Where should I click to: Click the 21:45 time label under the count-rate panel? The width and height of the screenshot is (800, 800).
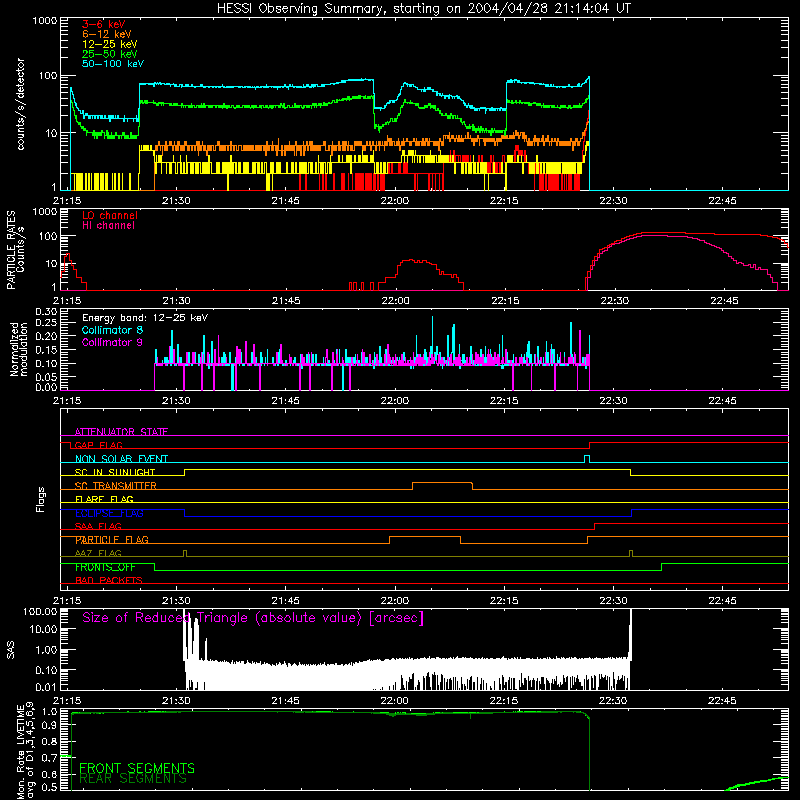point(285,201)
